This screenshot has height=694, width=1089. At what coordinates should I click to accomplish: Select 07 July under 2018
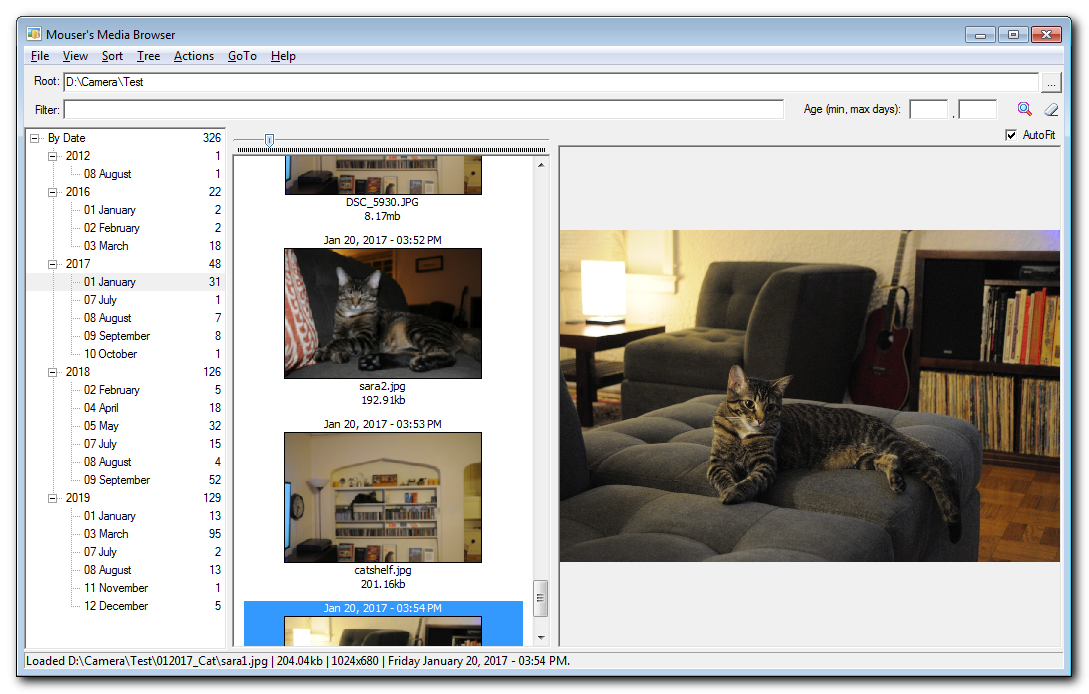point(100,445)
